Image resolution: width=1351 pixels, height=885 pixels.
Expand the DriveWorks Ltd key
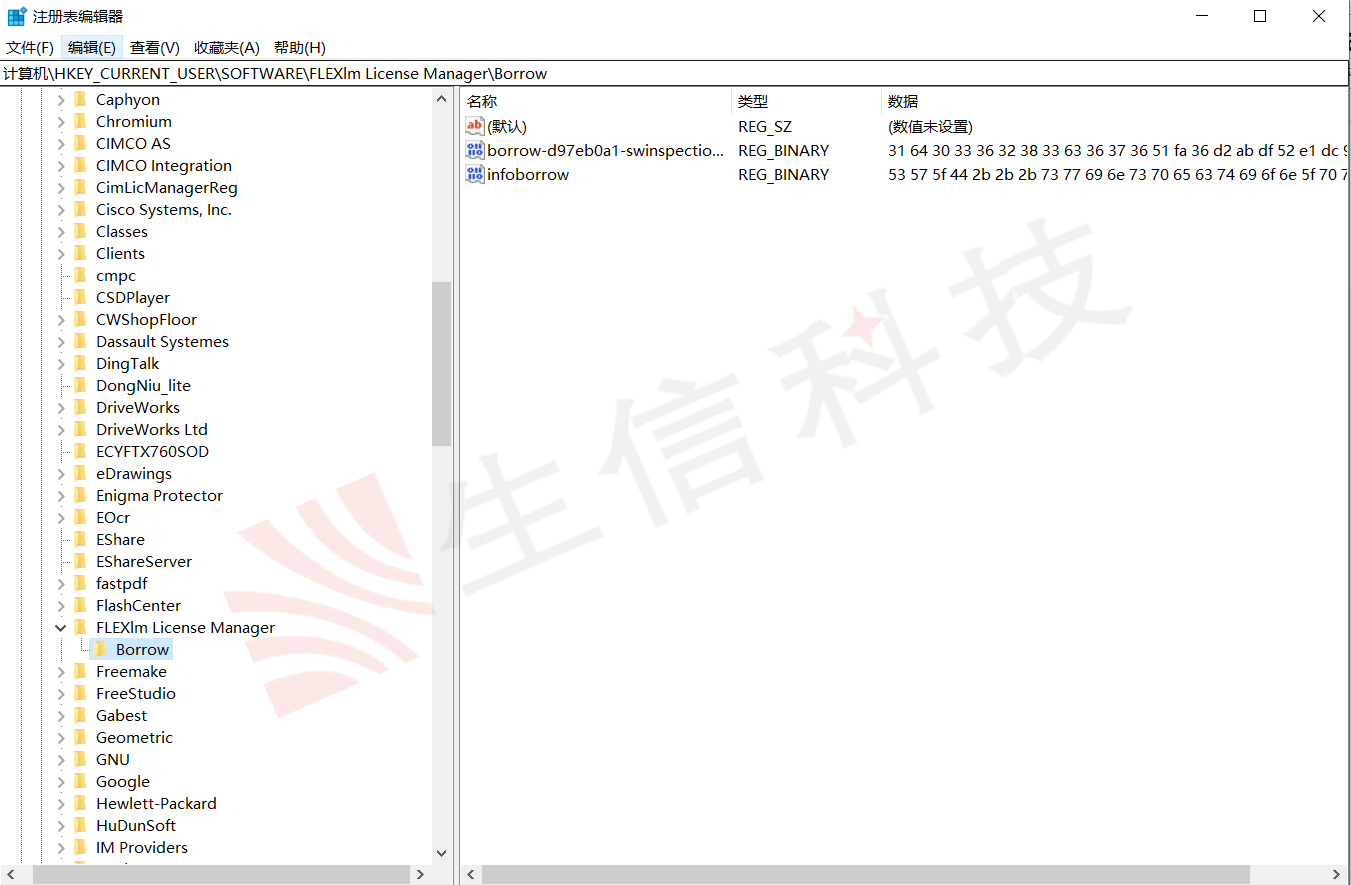[60, 429]
